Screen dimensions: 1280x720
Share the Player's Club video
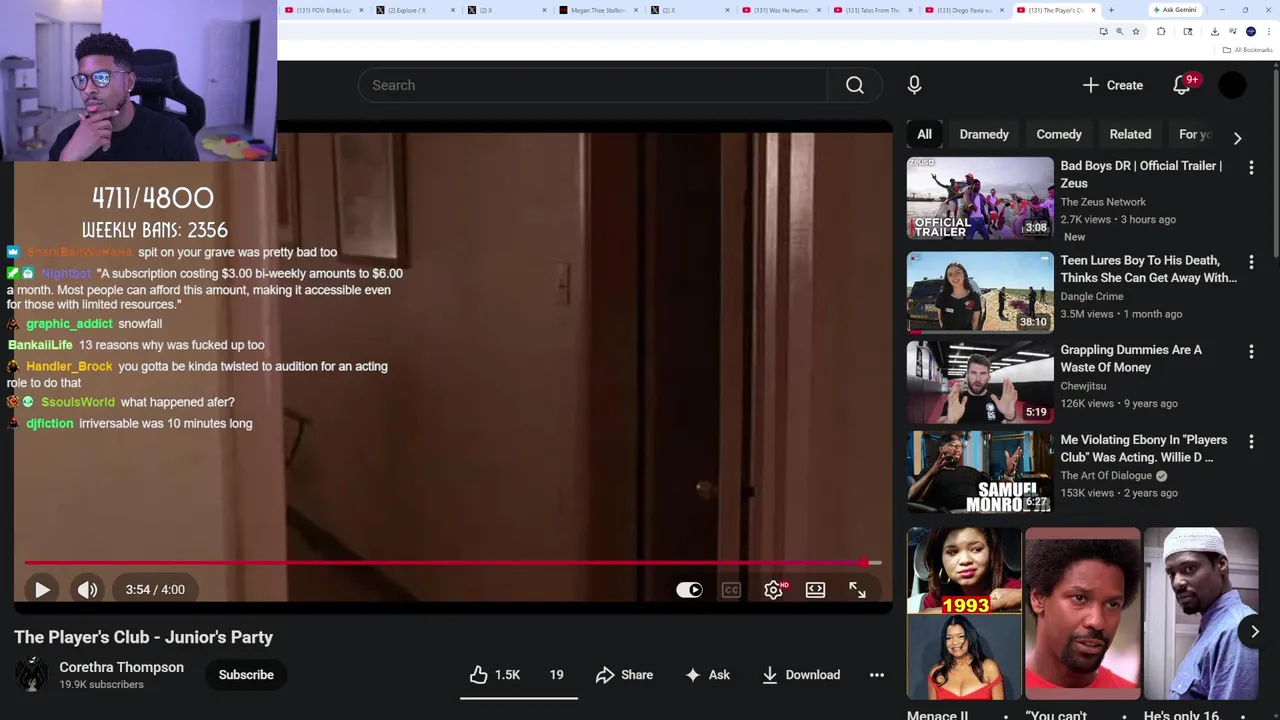(624, 675)
